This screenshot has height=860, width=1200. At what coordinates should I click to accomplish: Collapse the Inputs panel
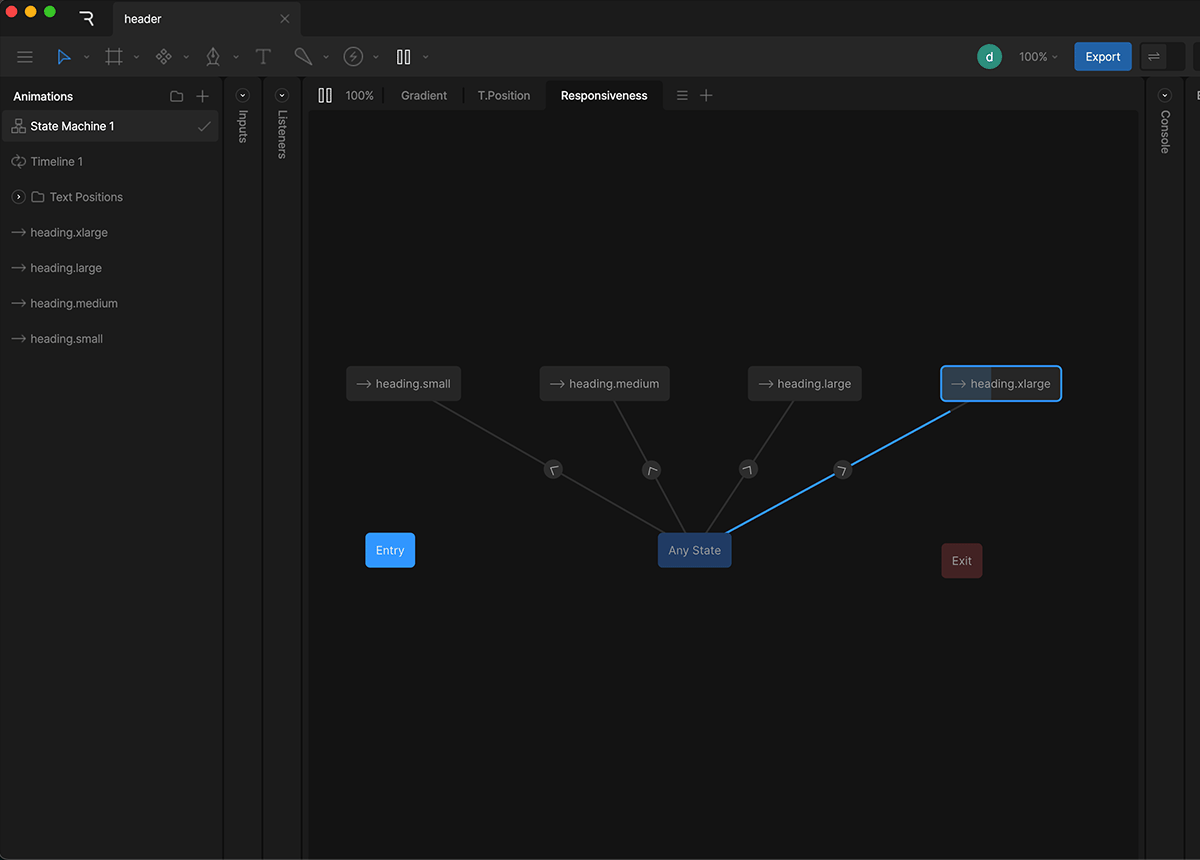click(242, 94)
